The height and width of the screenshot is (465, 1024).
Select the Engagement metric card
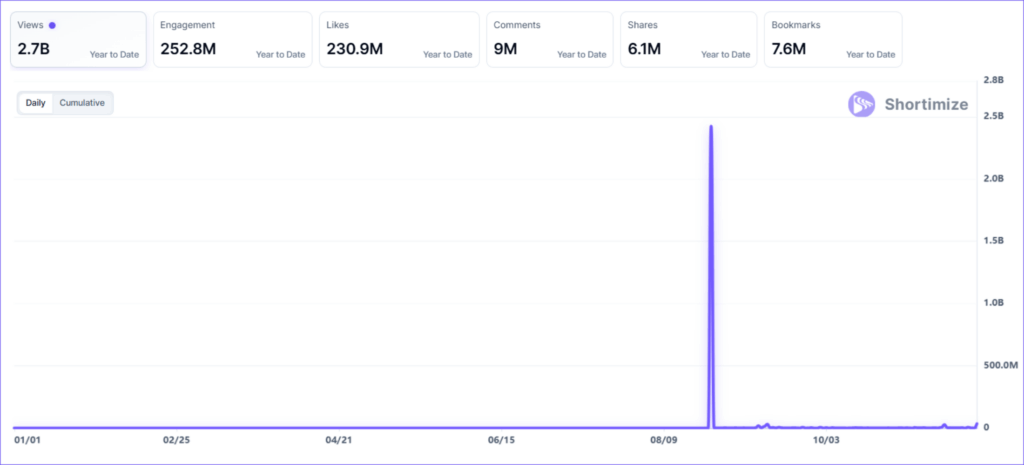[233, 40]
